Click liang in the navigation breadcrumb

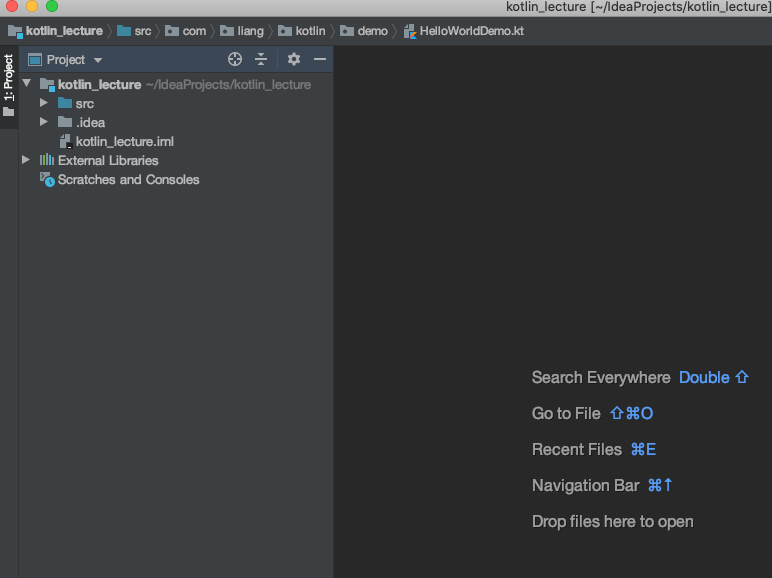[250, 31]
